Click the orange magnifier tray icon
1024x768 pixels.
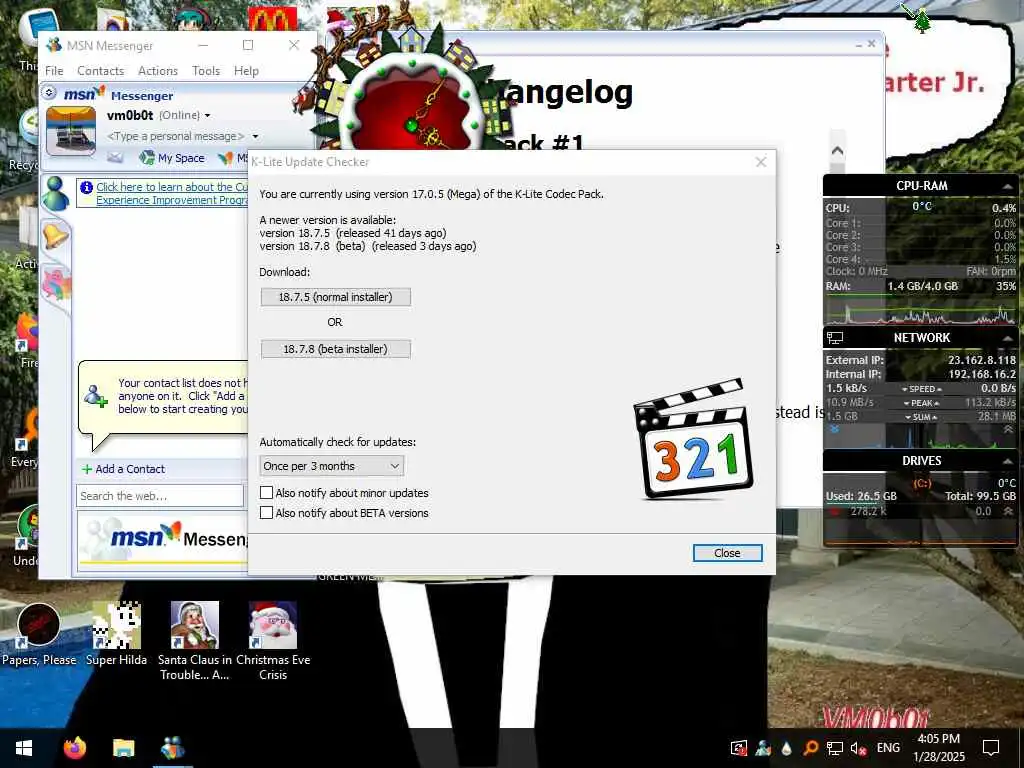point(810,748)
